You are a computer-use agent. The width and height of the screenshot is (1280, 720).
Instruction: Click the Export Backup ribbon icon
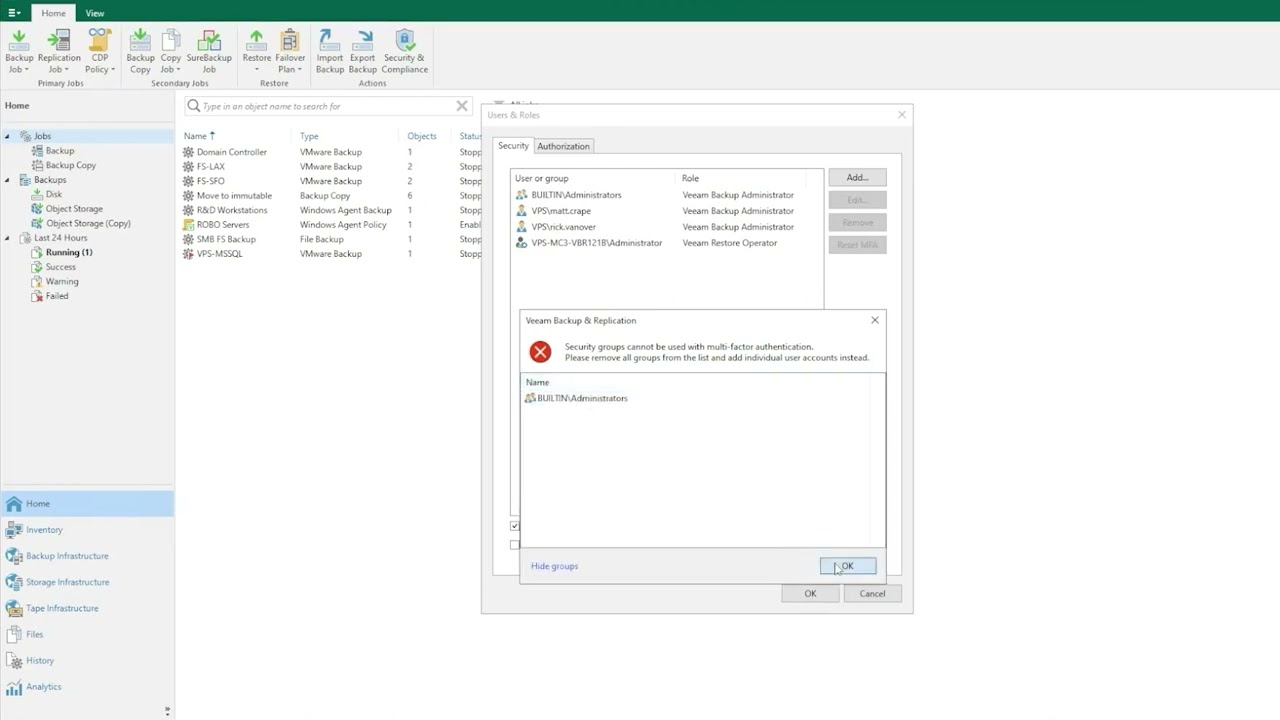[x=363, y=51]
